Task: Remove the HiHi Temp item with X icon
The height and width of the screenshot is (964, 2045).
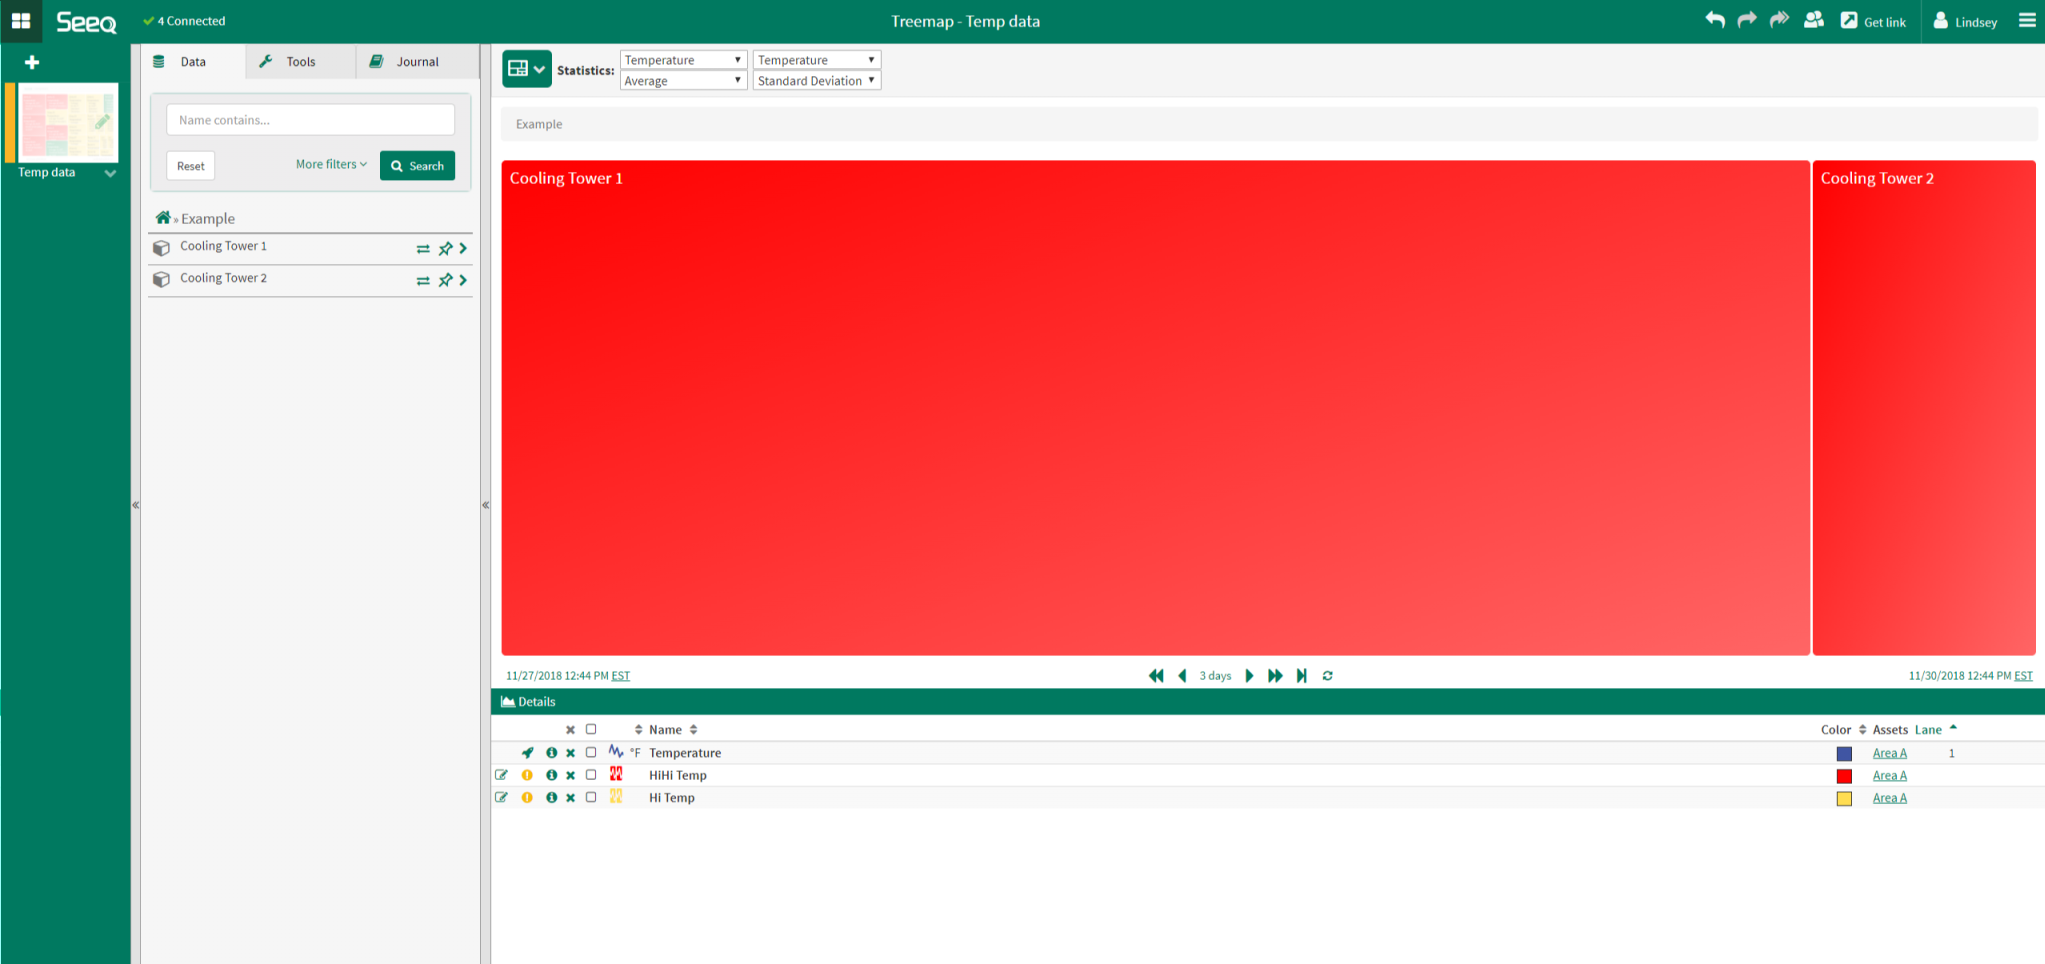Action: tap(570, 776)
